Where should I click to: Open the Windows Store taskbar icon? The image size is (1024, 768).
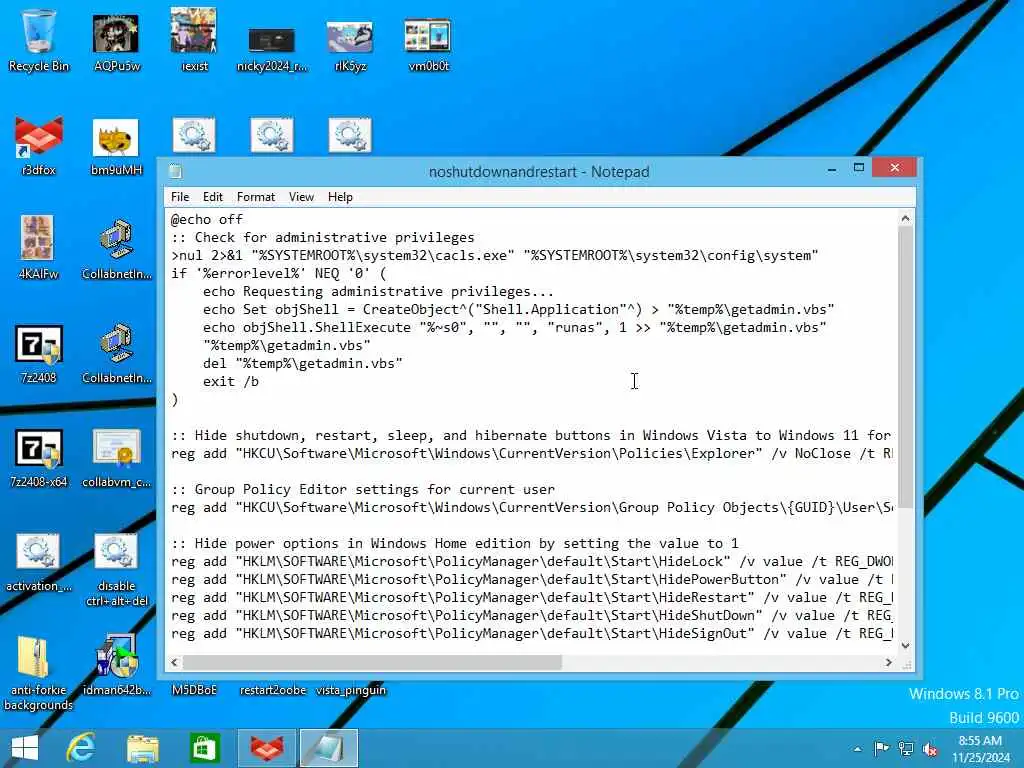(204, 748)
